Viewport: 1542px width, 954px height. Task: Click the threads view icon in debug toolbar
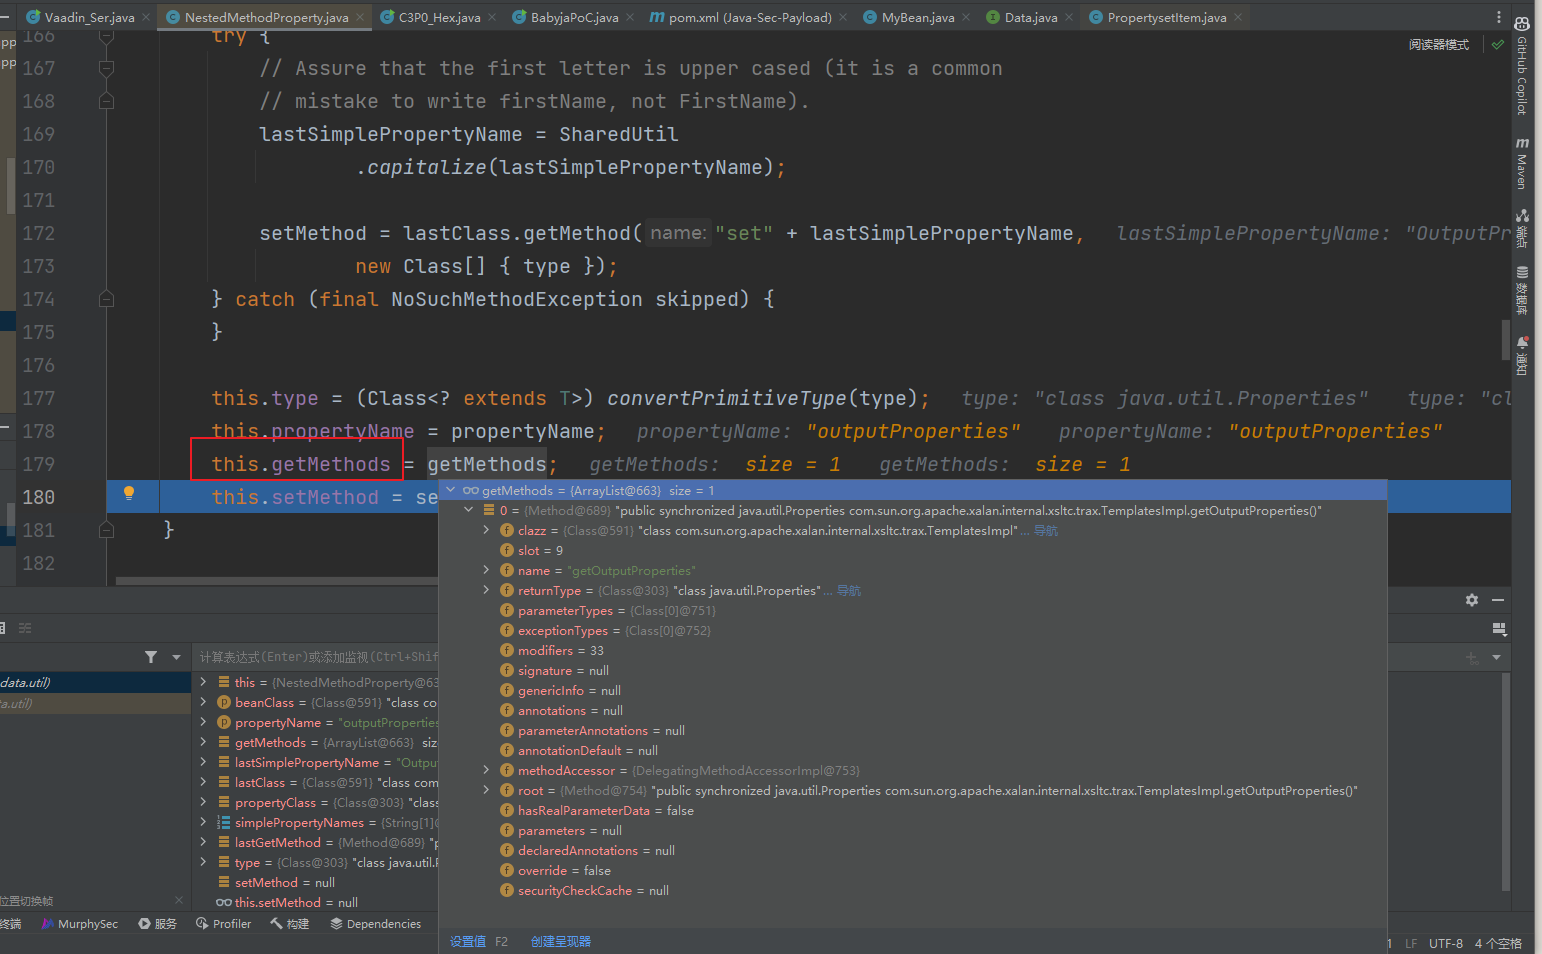pos(25,629)
